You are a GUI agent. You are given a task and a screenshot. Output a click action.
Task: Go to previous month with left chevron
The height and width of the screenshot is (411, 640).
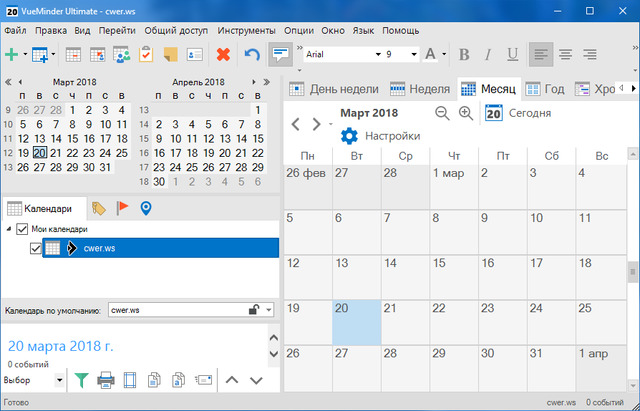click(x=296, y=124)
